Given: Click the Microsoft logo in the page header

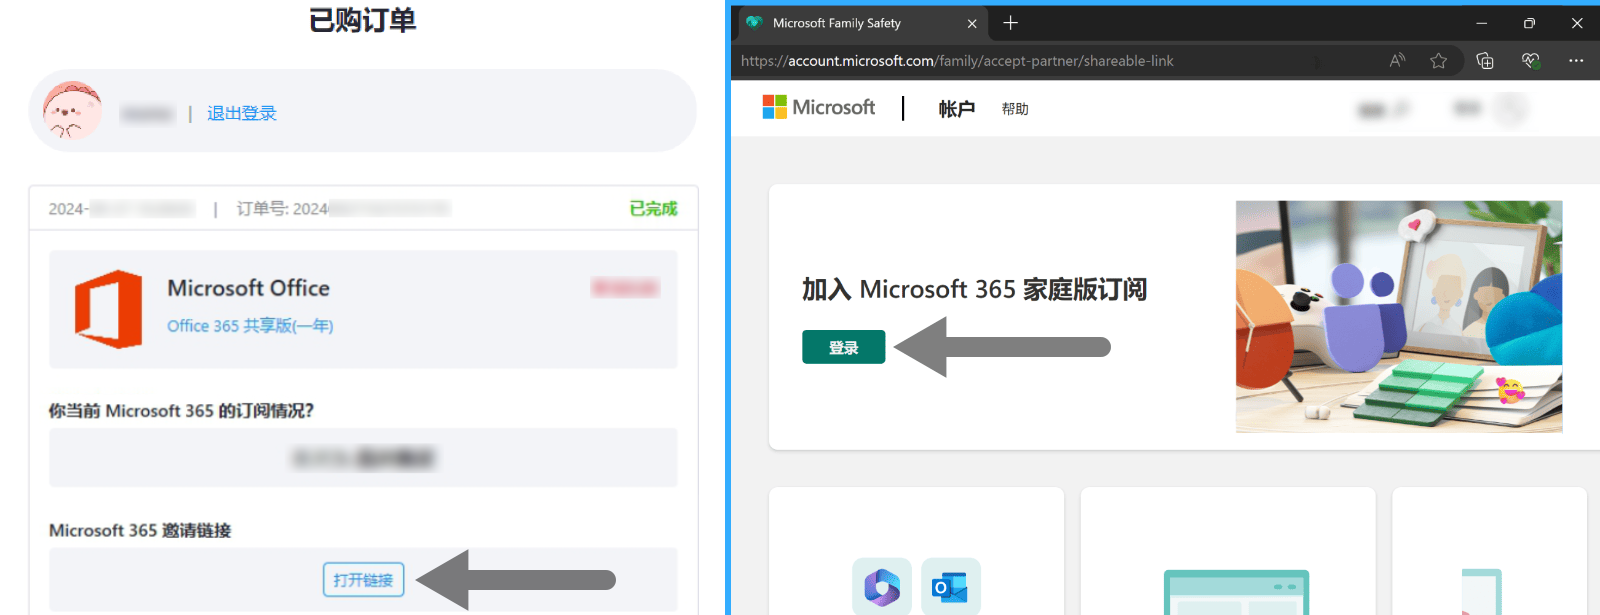Looking at the screenshot, I should pos(819,107).
